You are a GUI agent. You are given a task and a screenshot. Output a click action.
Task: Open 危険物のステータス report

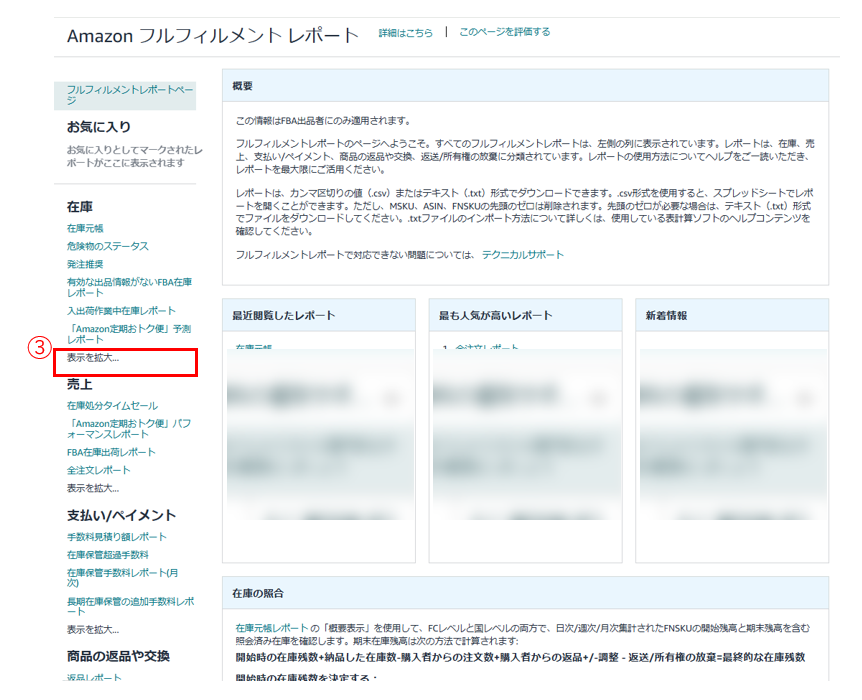click(x=108, y=246)
